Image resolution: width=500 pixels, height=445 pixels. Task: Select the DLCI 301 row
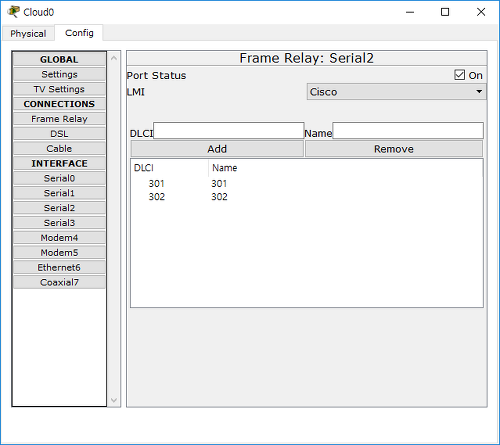click(x=307, y=184)
